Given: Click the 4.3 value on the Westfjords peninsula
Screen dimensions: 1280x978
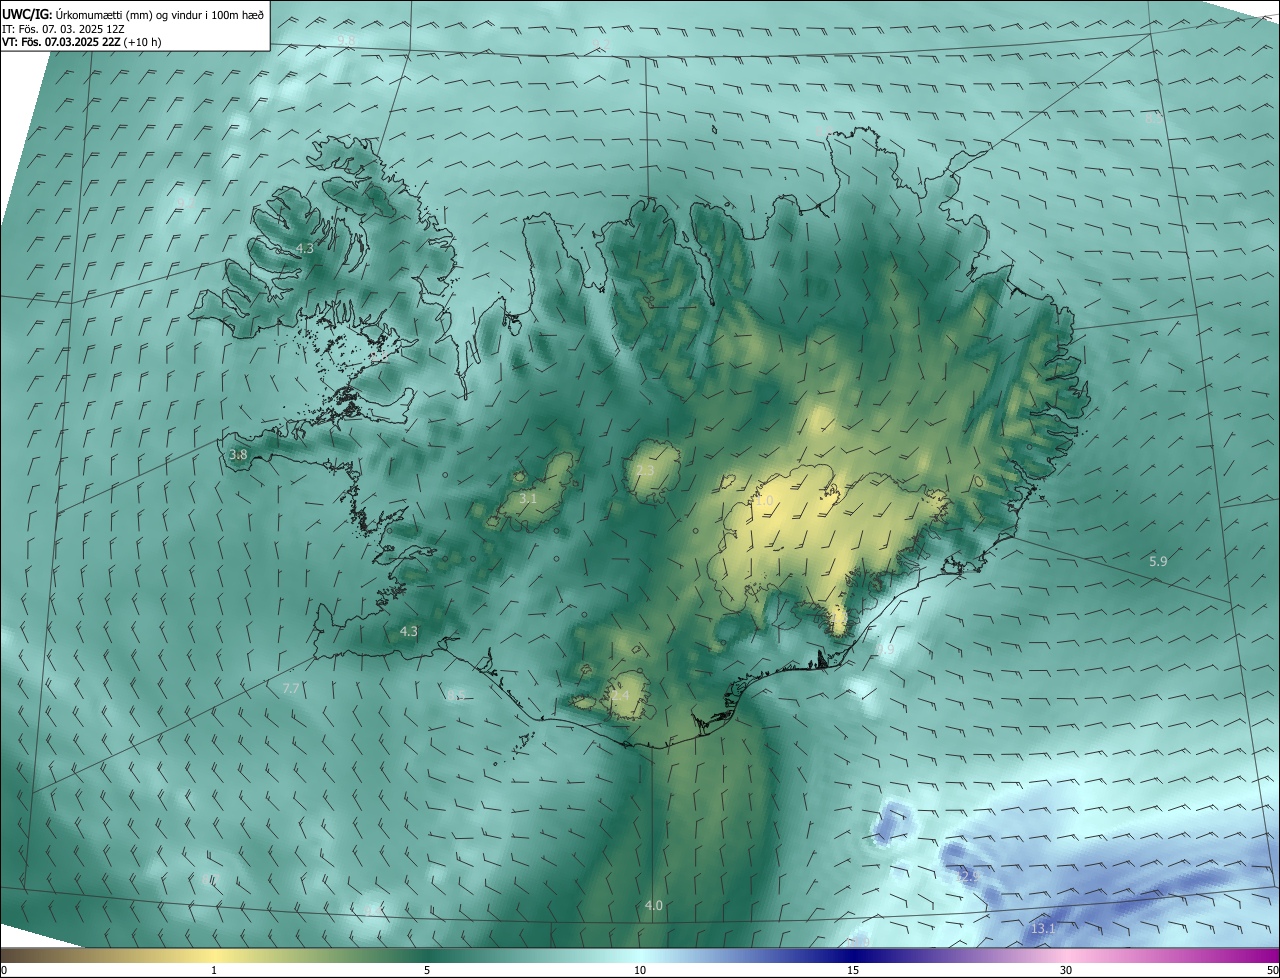Looking at the screenshot, I should click(305, 248).
